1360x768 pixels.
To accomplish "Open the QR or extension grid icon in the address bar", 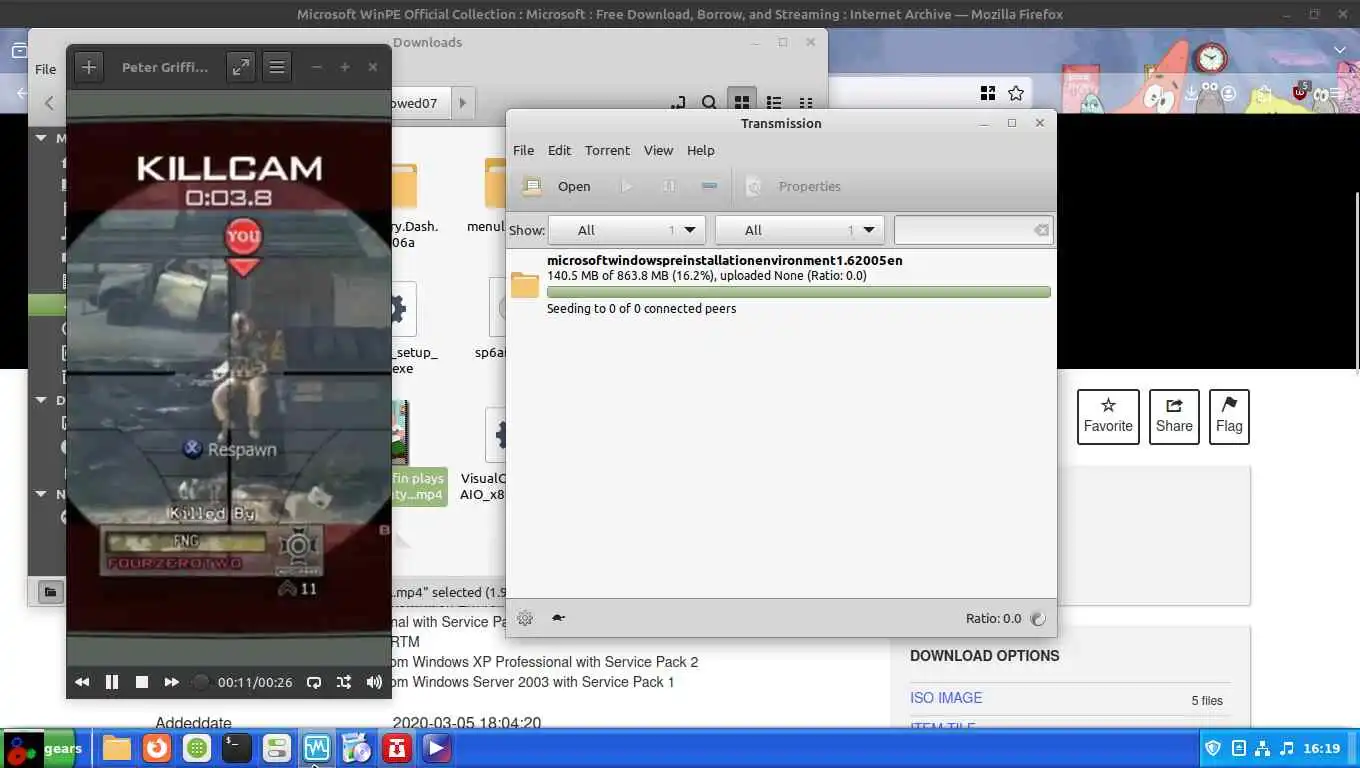I will (x=988, y=93).
